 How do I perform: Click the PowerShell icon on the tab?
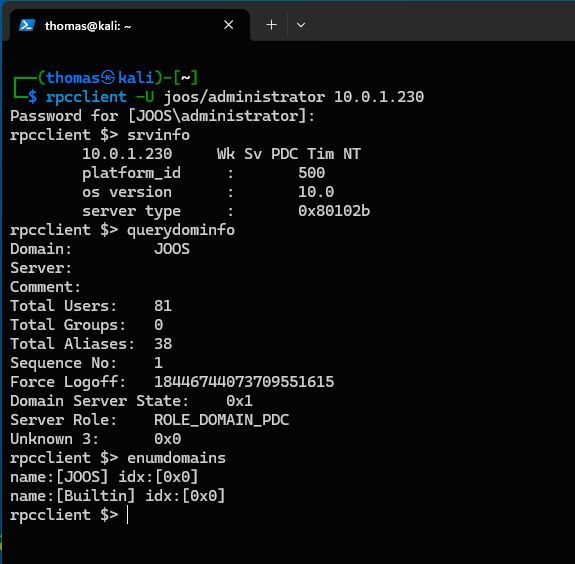[x=27, y=25]
